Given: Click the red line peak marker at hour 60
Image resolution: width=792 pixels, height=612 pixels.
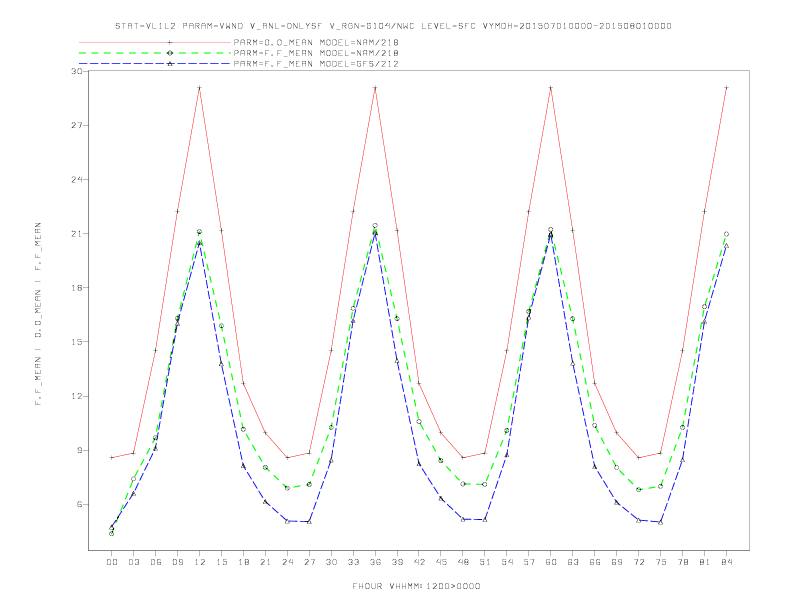Looking at the screenshot, I should pos(551,88).
